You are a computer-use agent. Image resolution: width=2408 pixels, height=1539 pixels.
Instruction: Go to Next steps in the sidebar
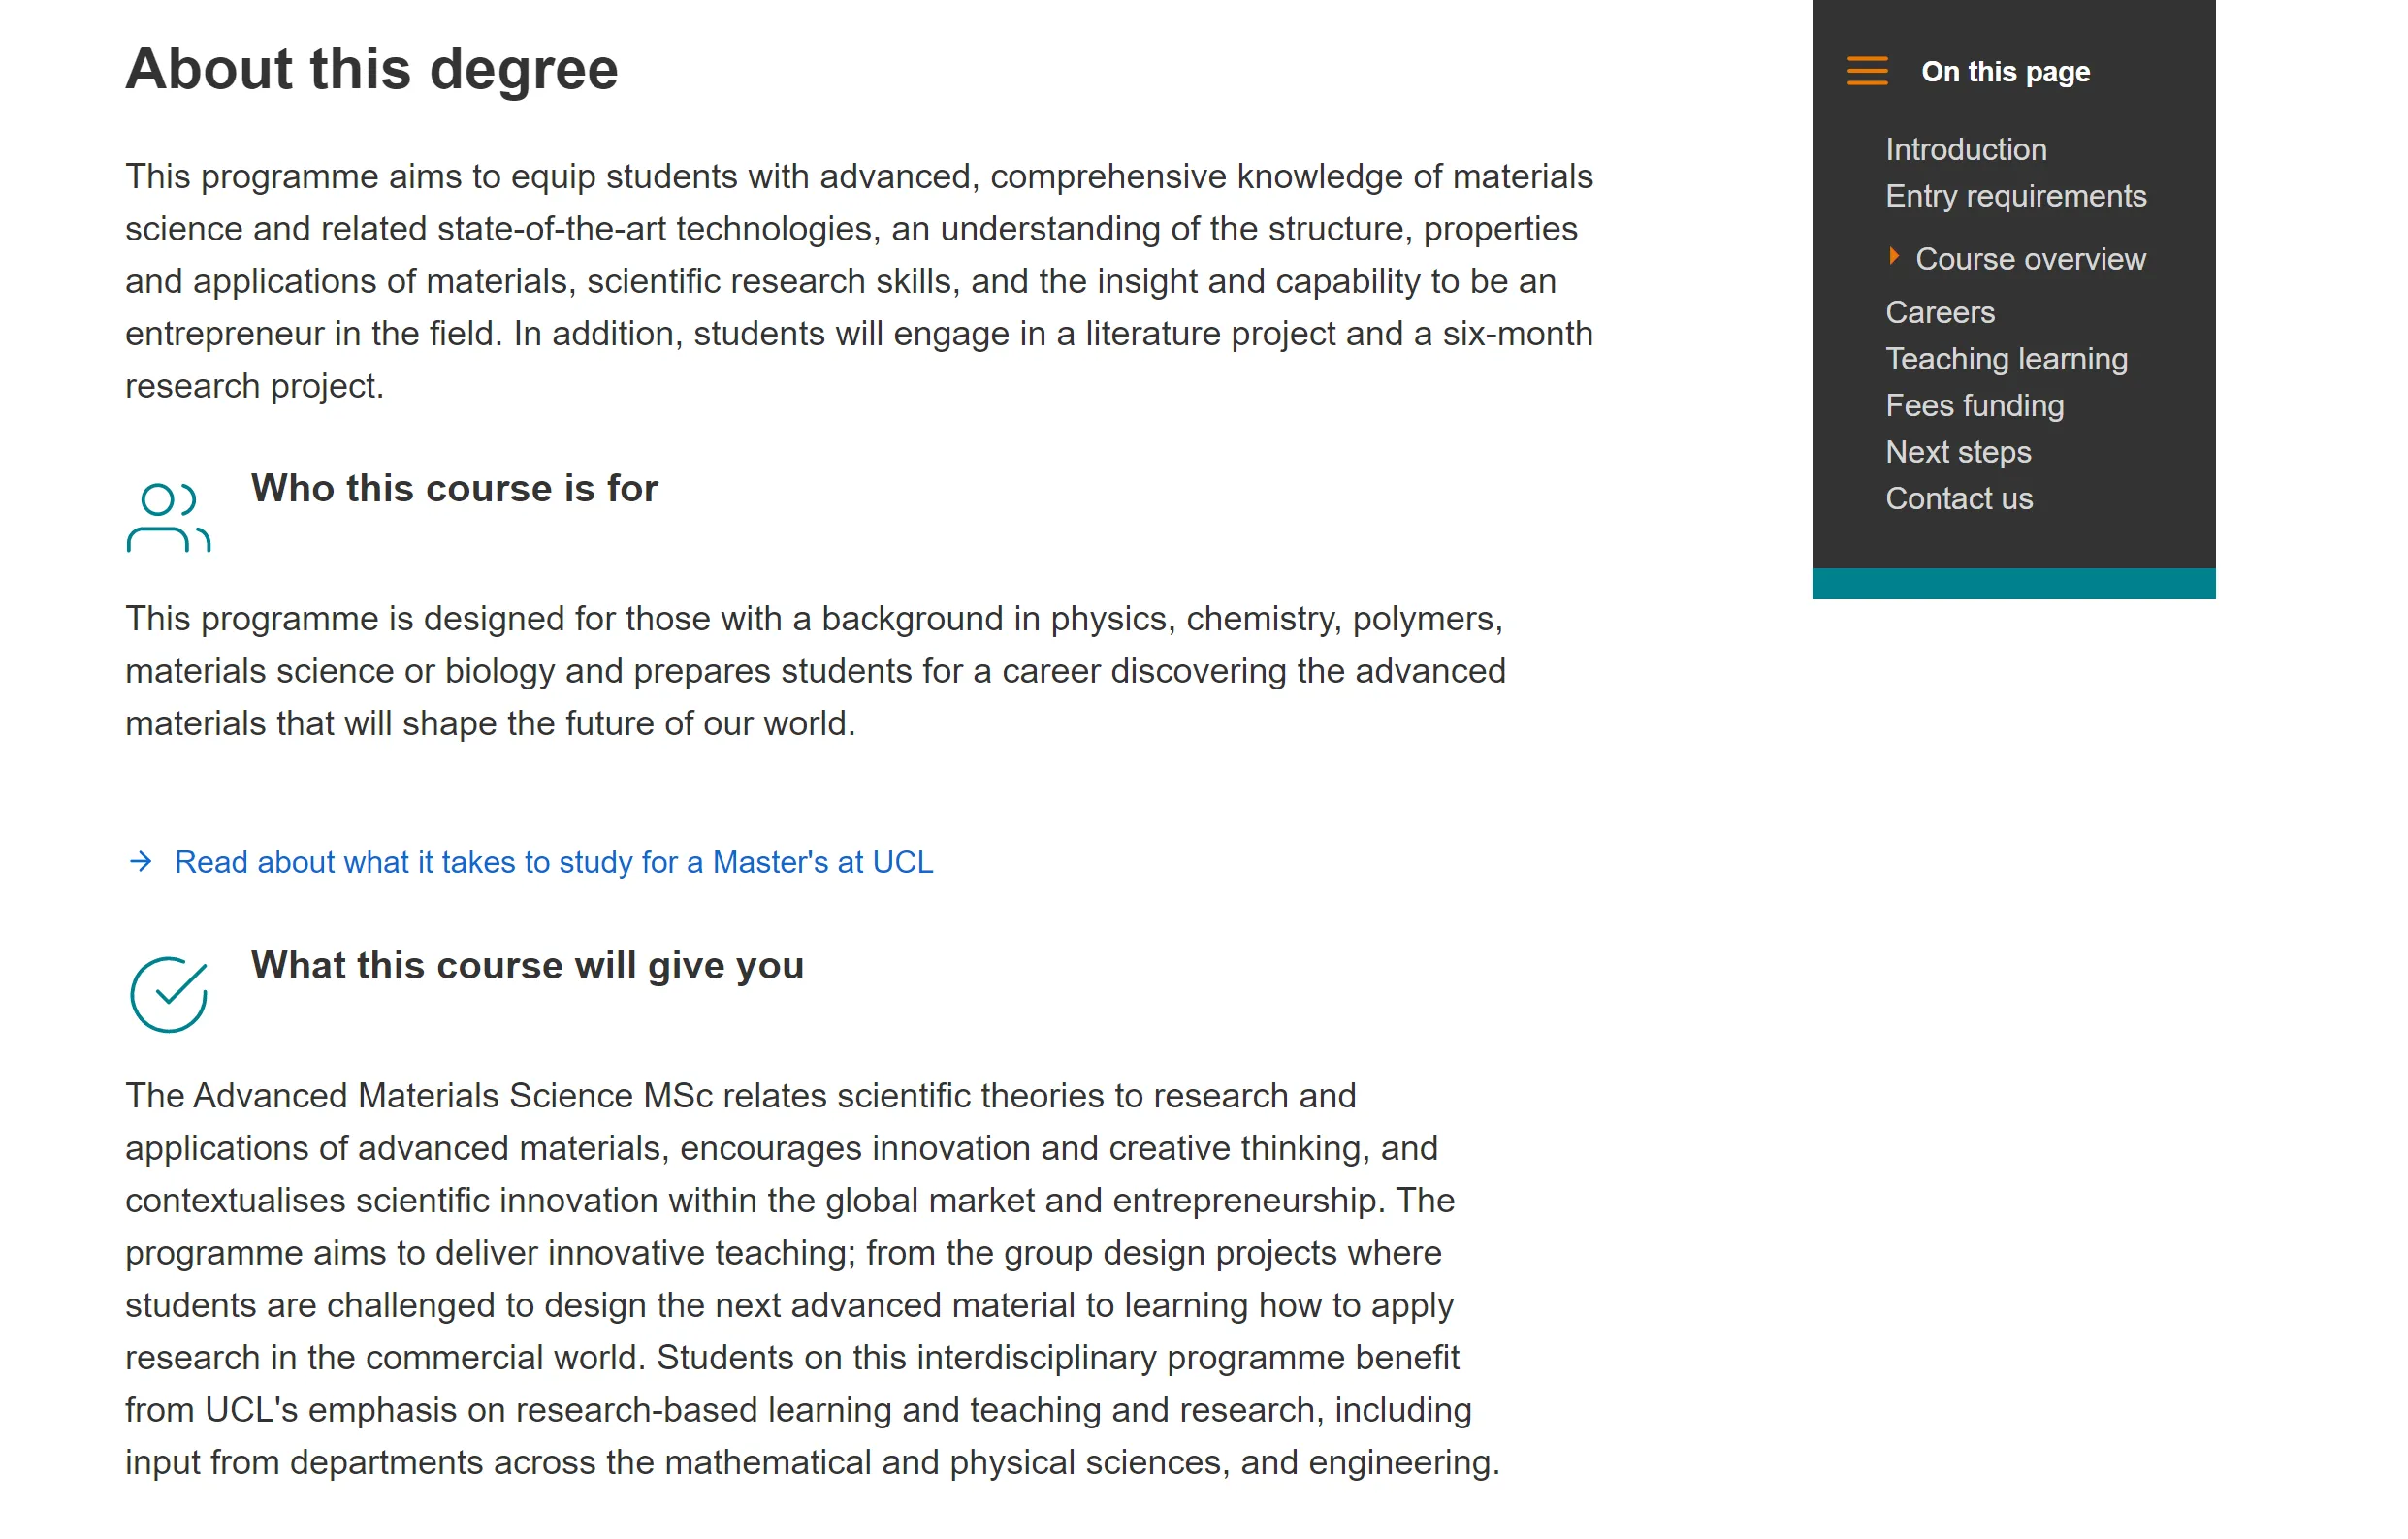pos(1957,452)
